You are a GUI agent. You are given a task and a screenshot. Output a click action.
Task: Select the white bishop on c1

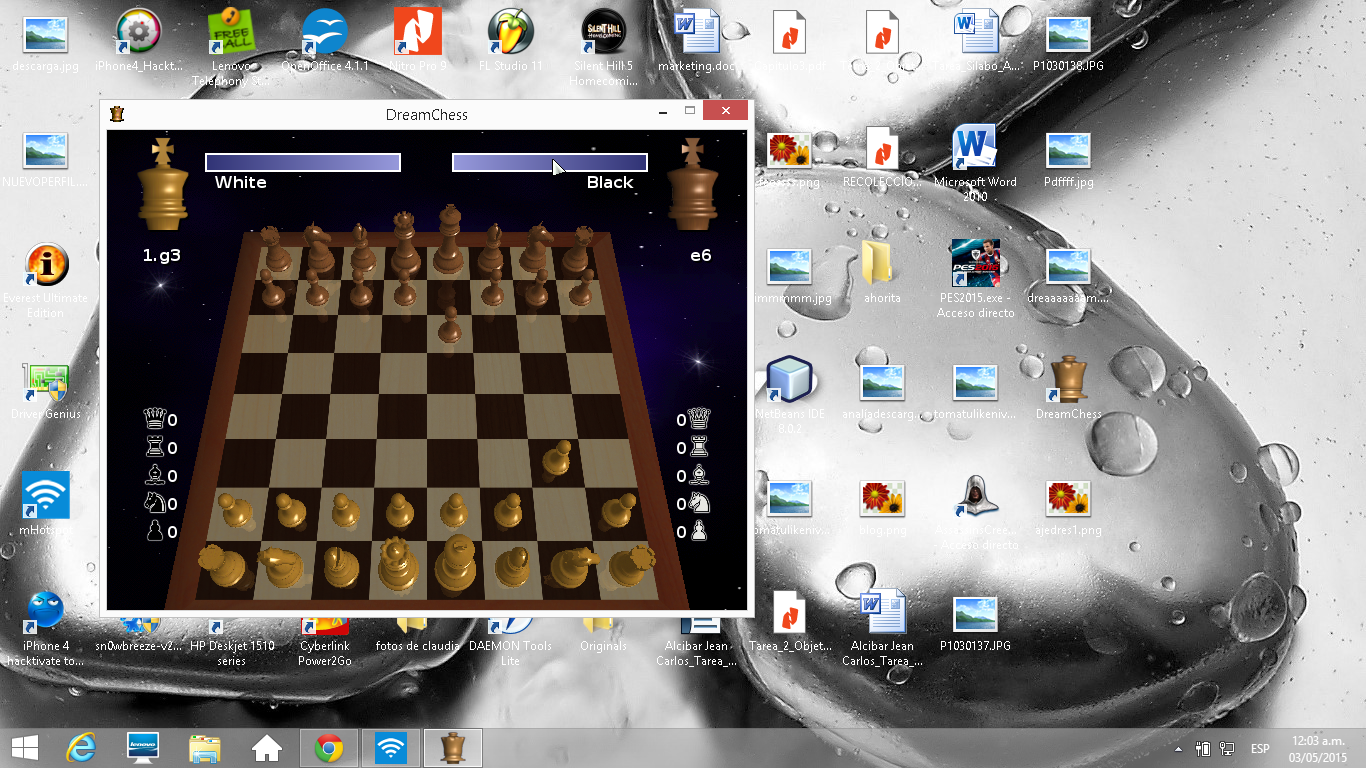coord(339,565)
